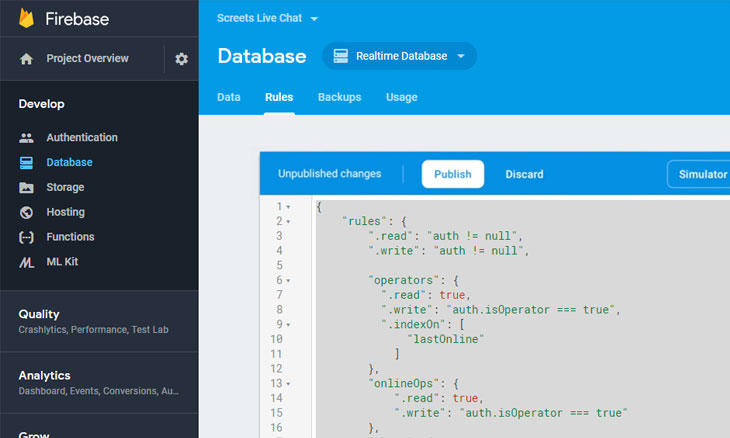Open the Backups tab
Image resolution: width=730 pixels, height=438 pixels.
pos(339,97)
